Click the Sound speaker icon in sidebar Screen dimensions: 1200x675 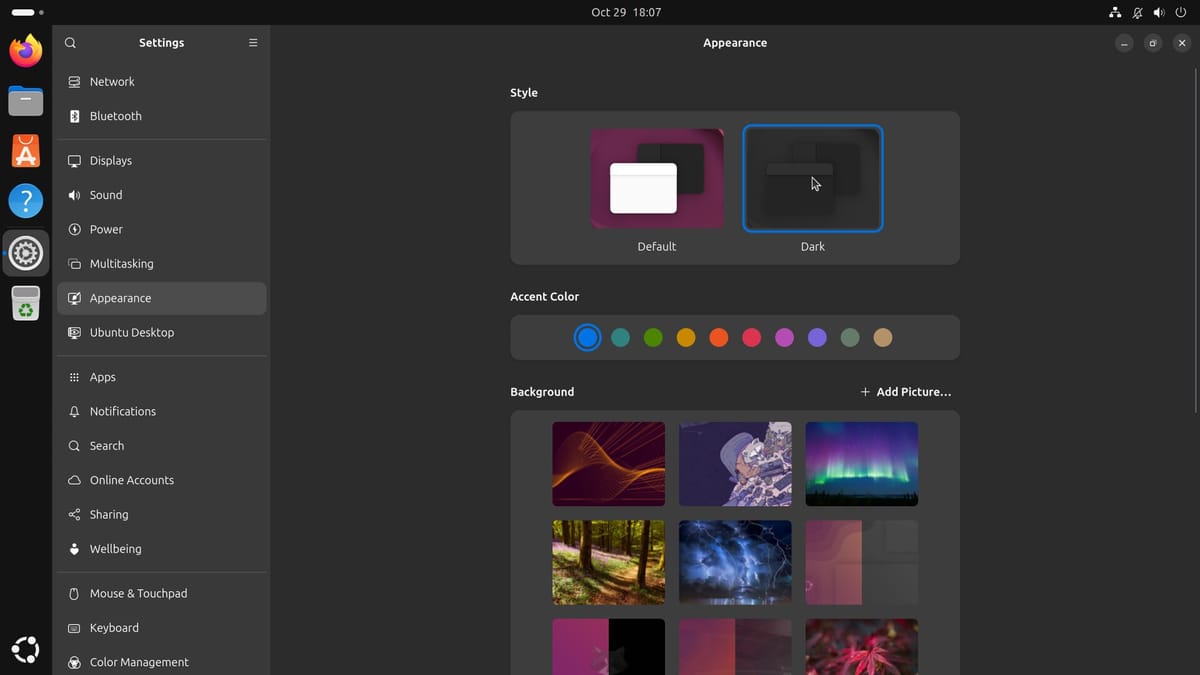tap(74, 195)
